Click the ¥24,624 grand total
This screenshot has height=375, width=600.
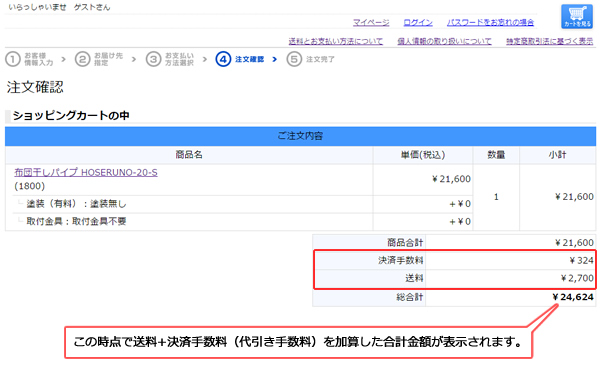[x=573, y=297]
